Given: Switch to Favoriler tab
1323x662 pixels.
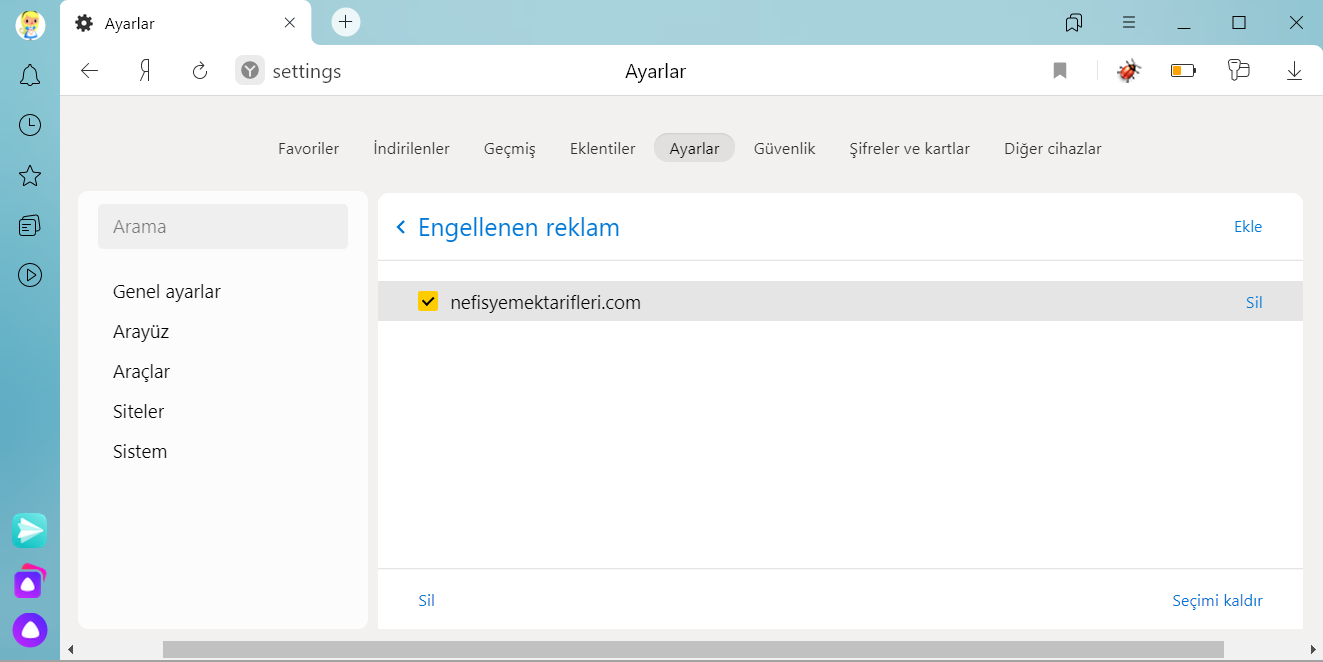Looking at the screenshot, I should pos(308,148).
